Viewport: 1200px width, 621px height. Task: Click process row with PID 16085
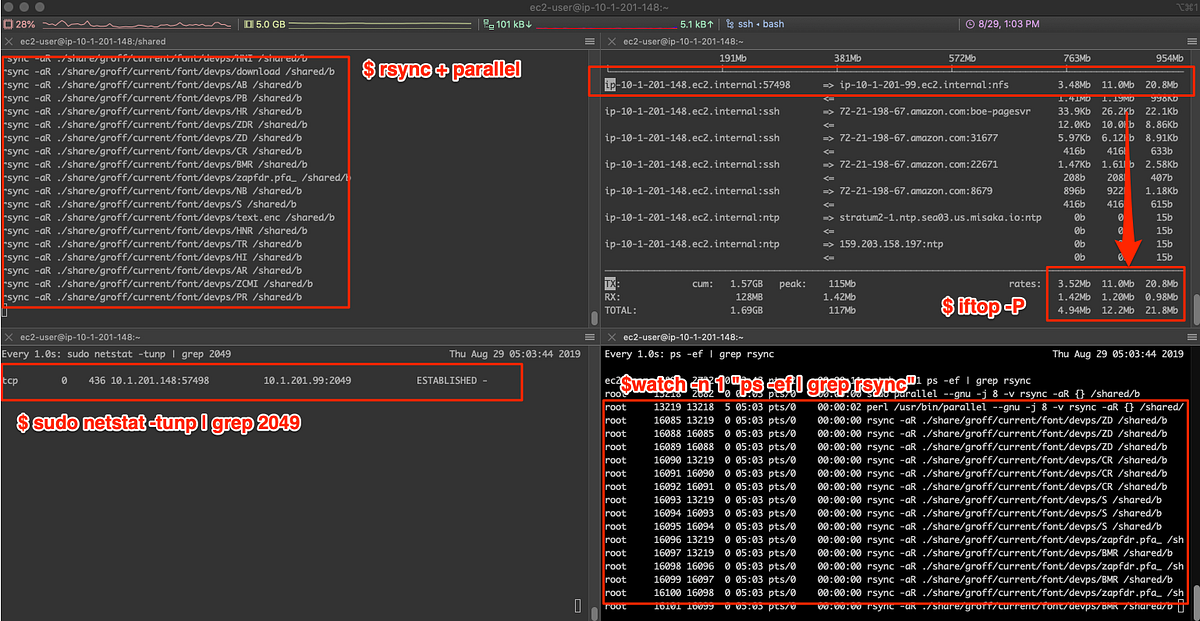[884, 421]
